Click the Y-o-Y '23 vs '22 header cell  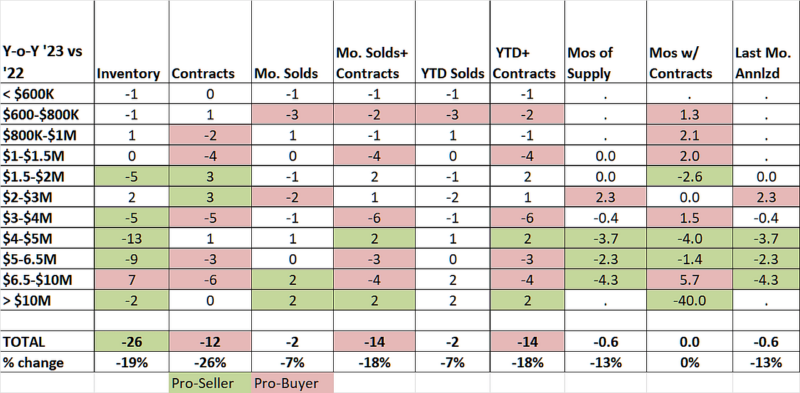click(x=47, y=42)
